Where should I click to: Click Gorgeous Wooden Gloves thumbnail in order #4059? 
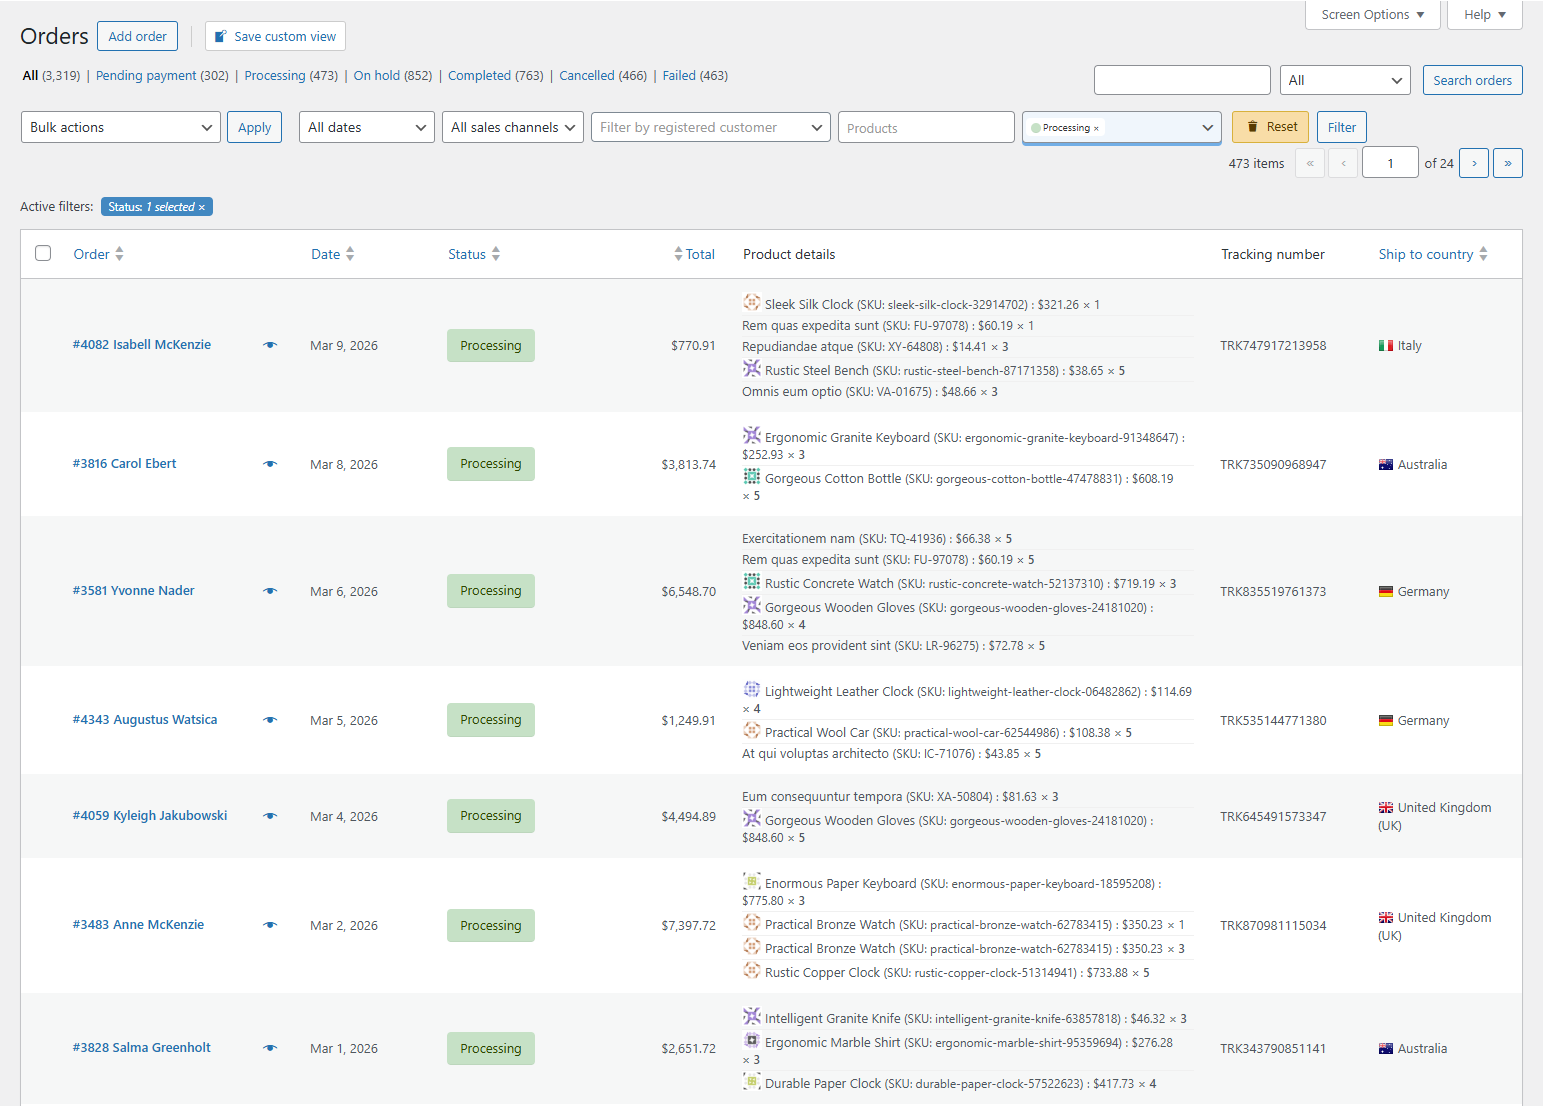pyautogui.click(x=752, y=818)
